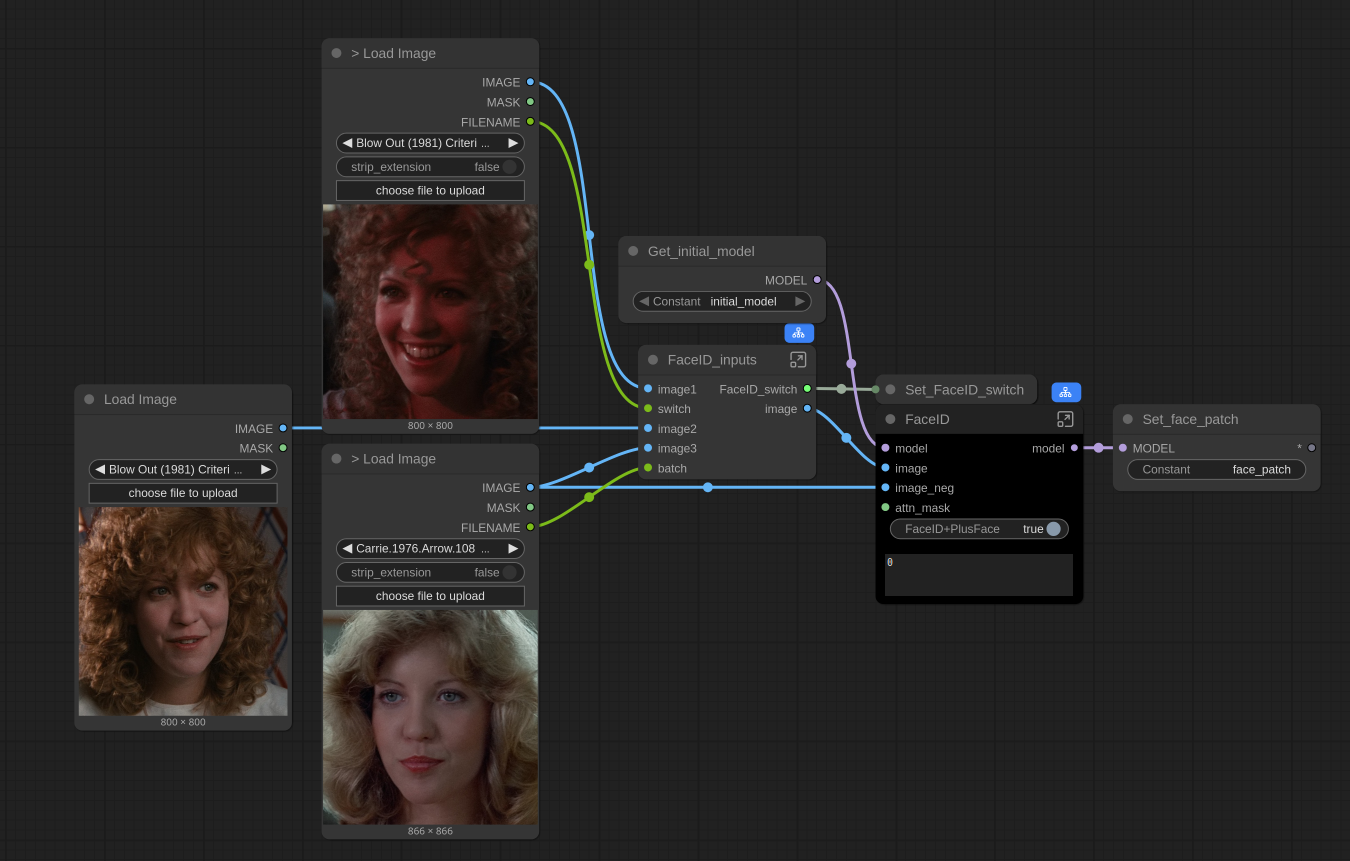
Task: Open the Carrie.1976.Arrow file combo list
Action: 430,548
